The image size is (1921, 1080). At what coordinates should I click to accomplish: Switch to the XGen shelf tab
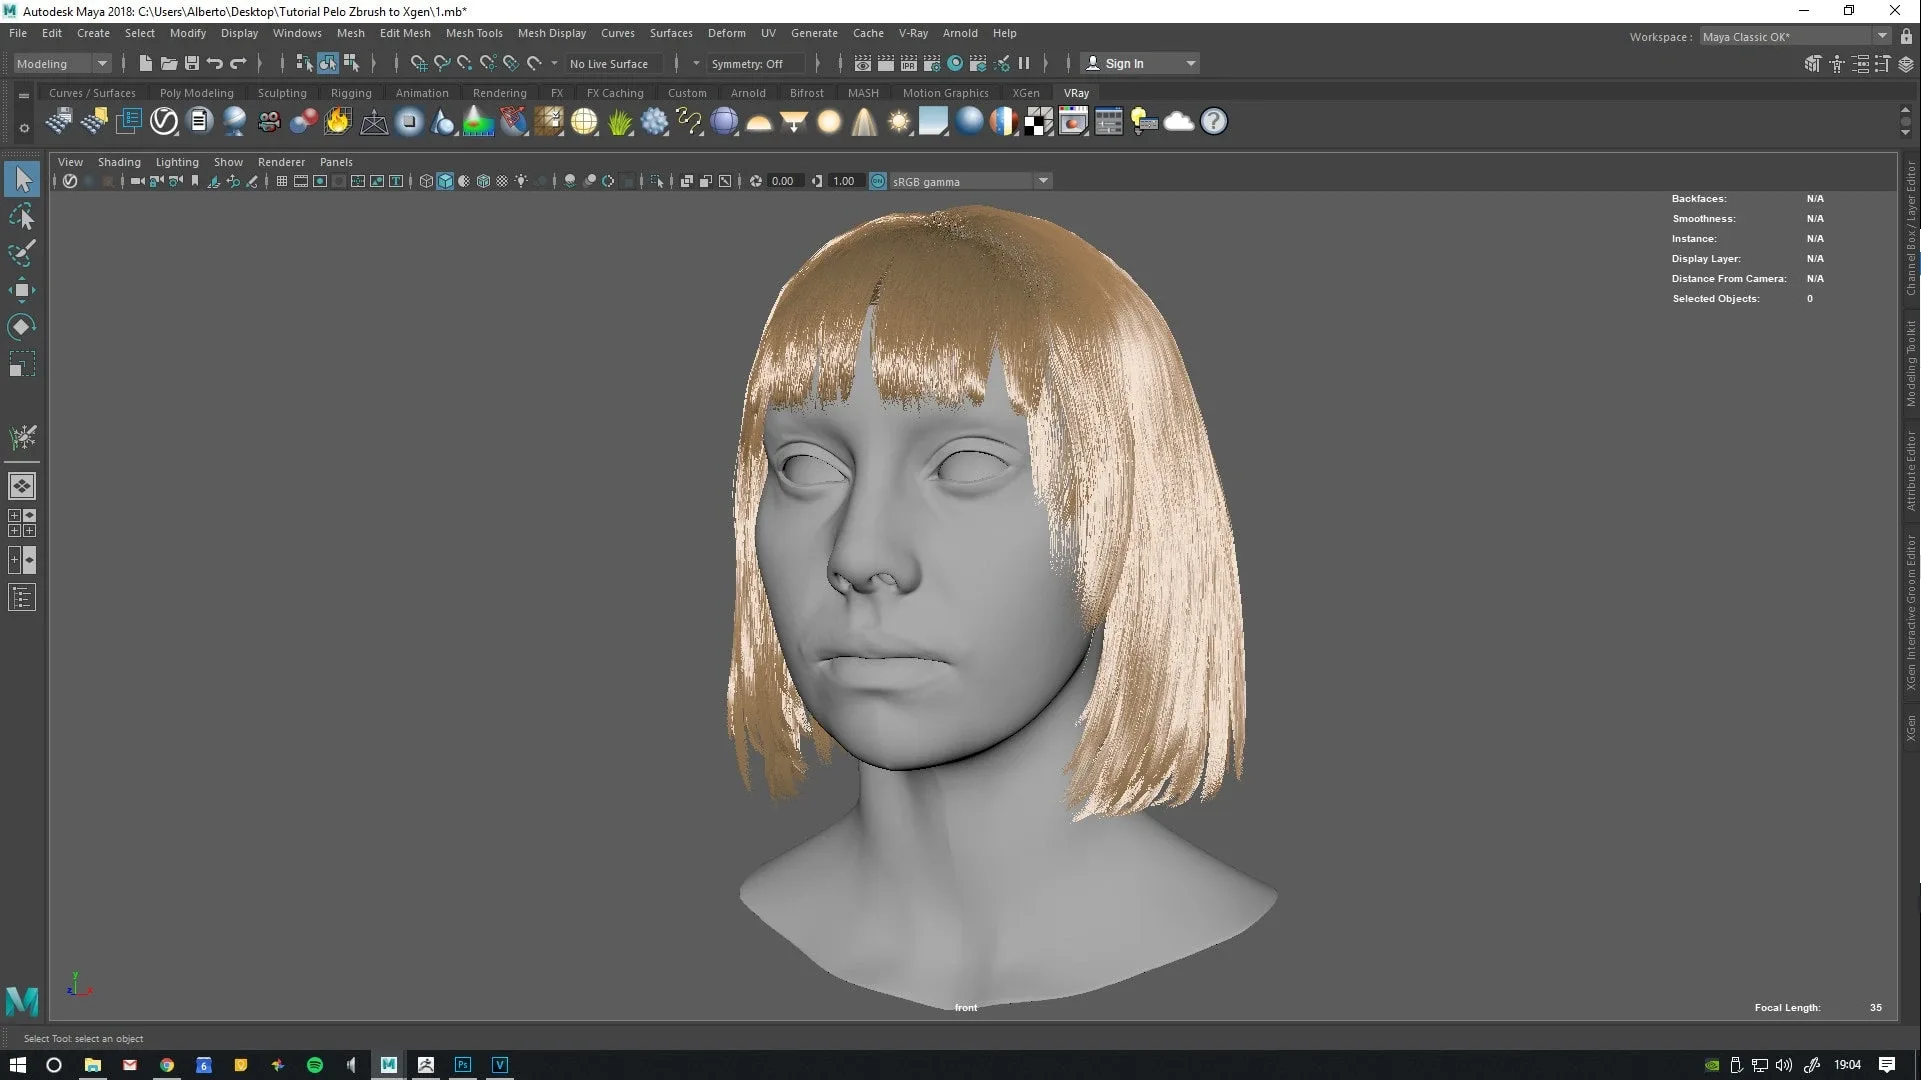(1026, 92)
